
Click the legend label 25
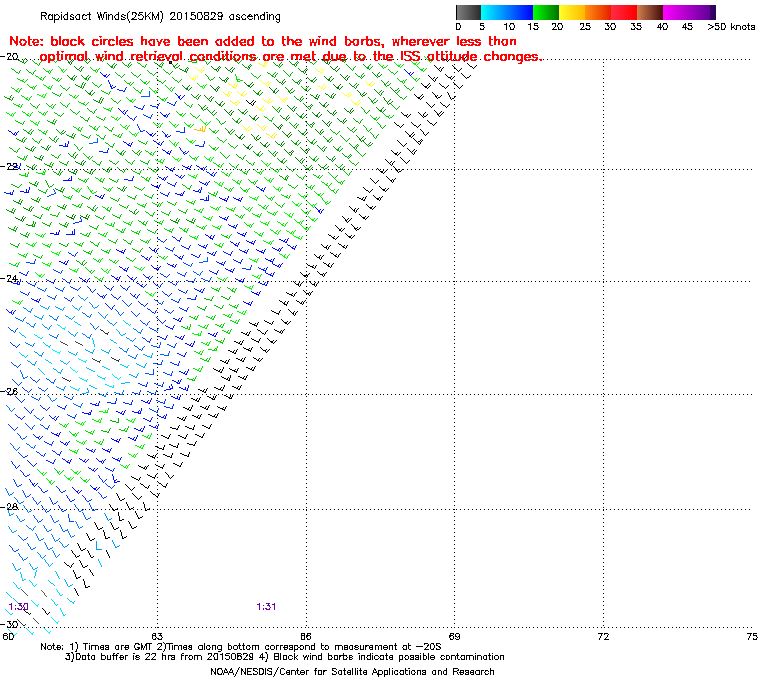(585, 27)
